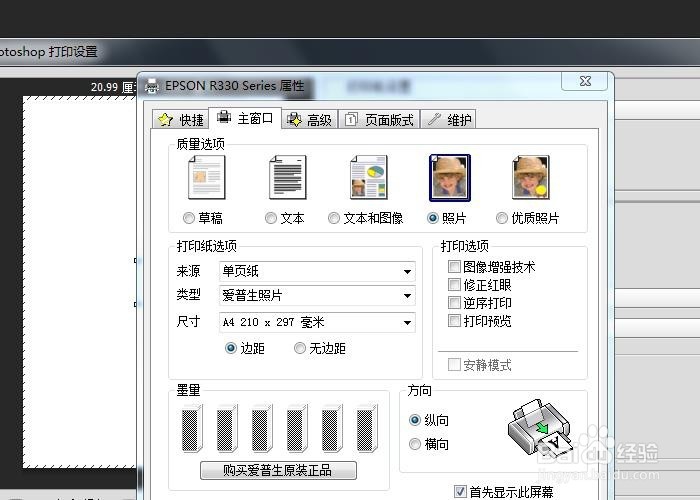700x500 pixels.
Task: Switch to the 维护 tab
Action: point(448,120)
